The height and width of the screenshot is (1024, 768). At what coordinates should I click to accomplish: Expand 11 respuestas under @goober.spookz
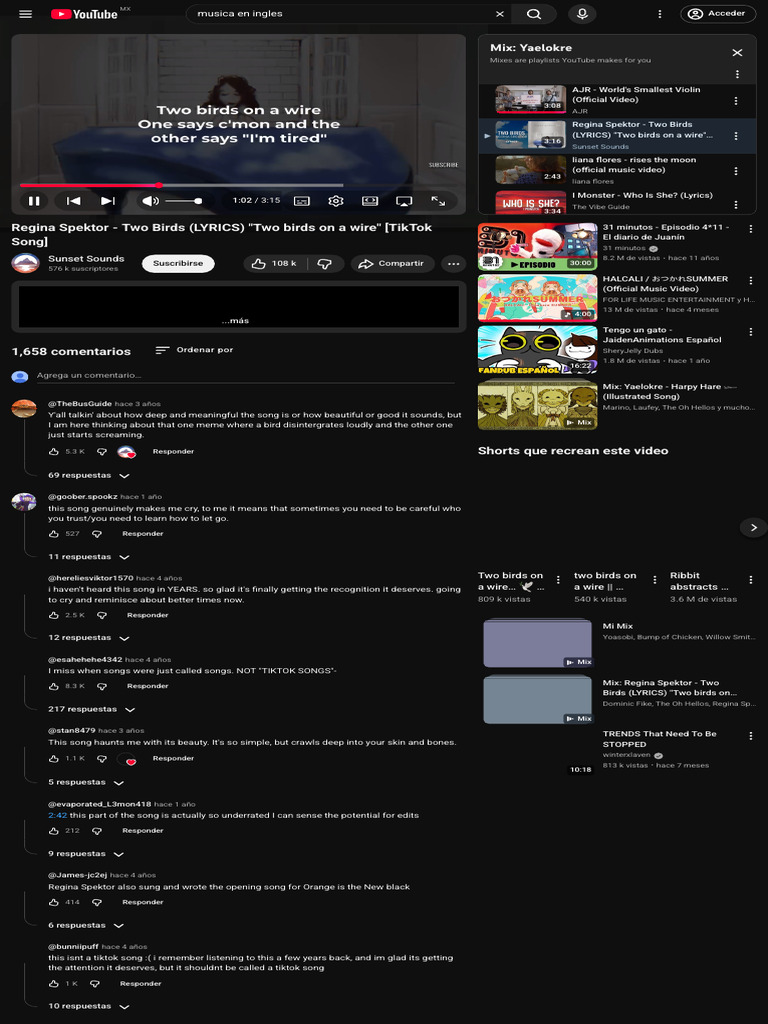(x=89, y=557)
